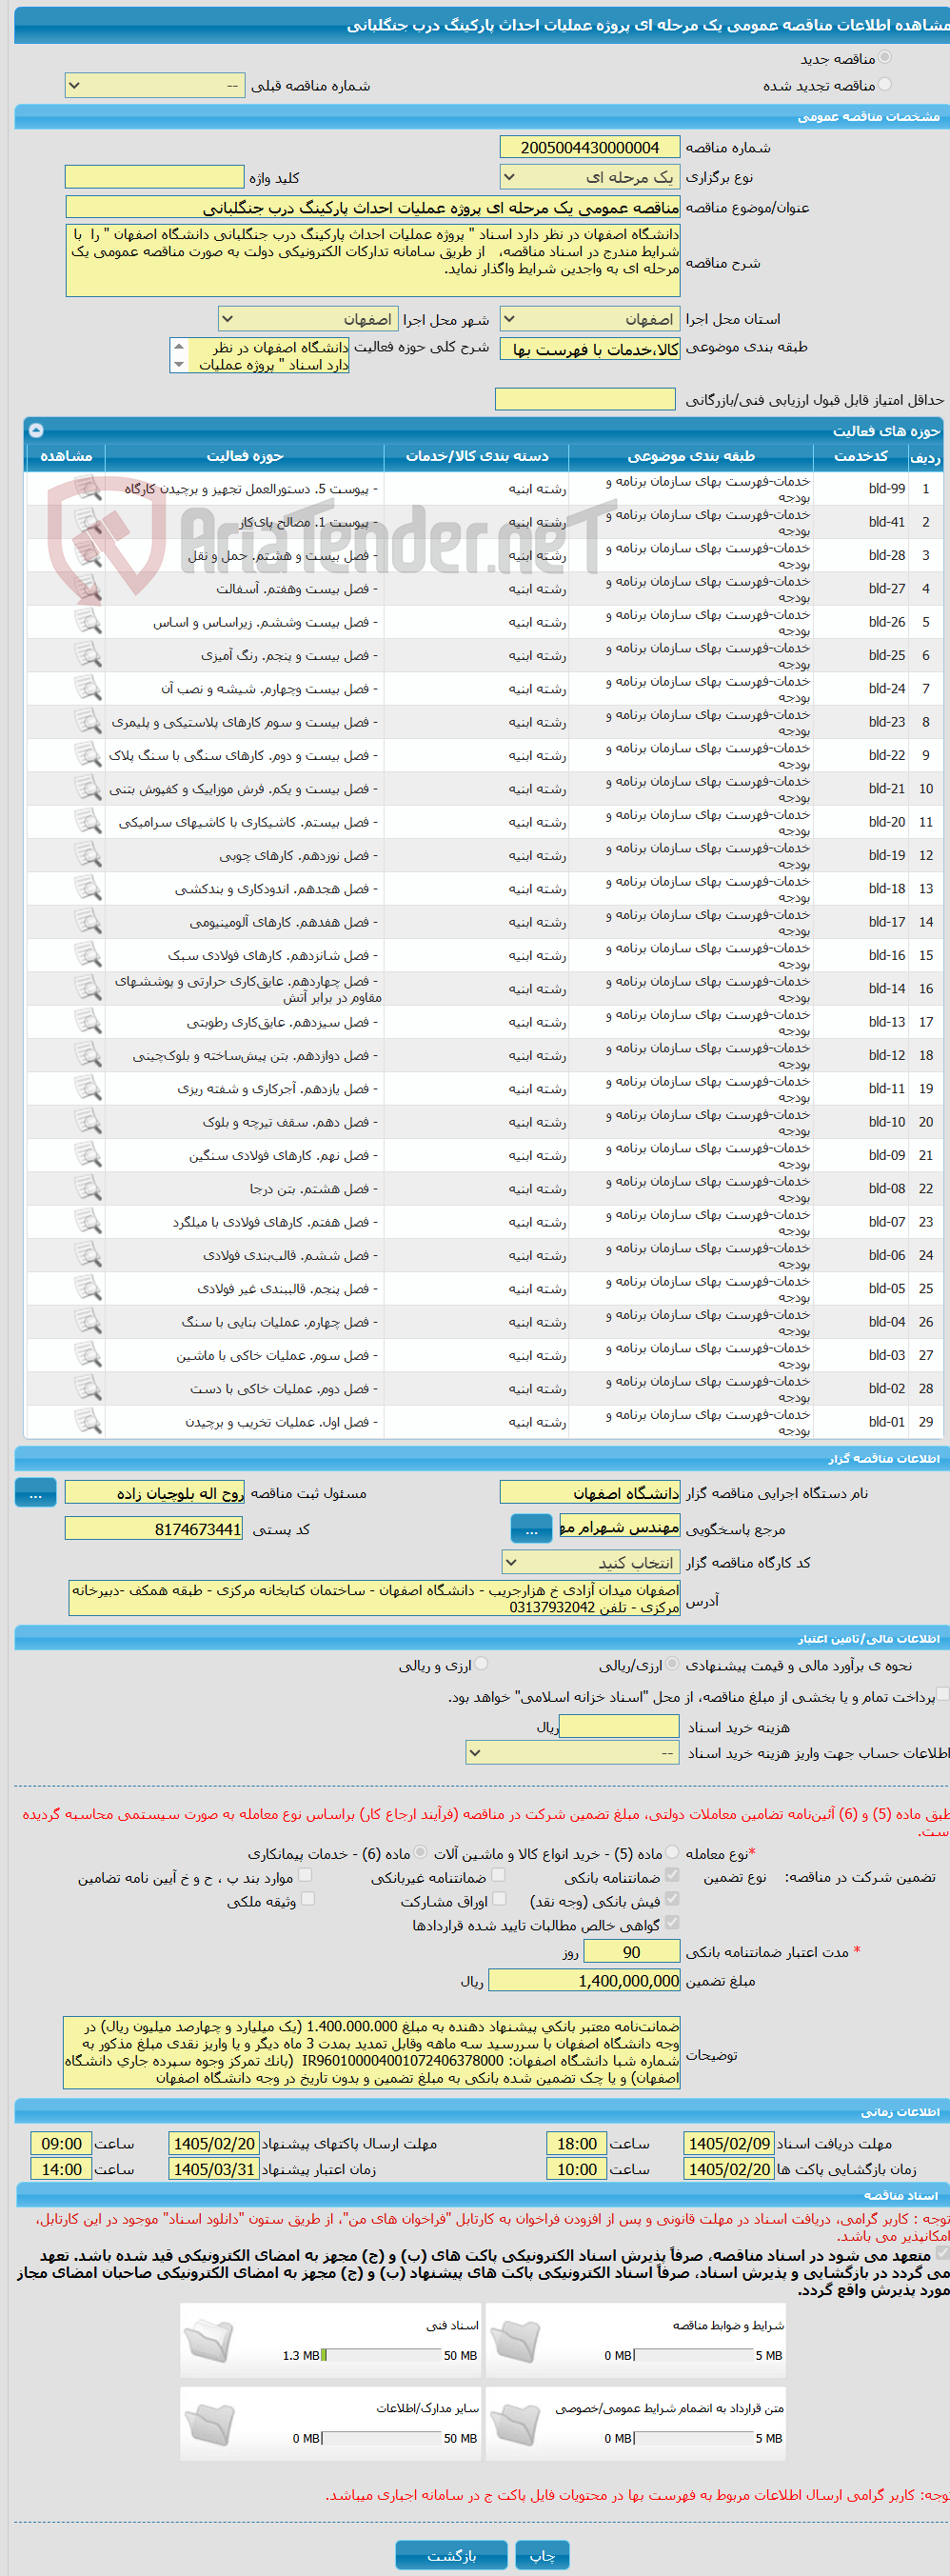Toggle the ضمانتنامه بانکی checkbox

point(672,1875)
